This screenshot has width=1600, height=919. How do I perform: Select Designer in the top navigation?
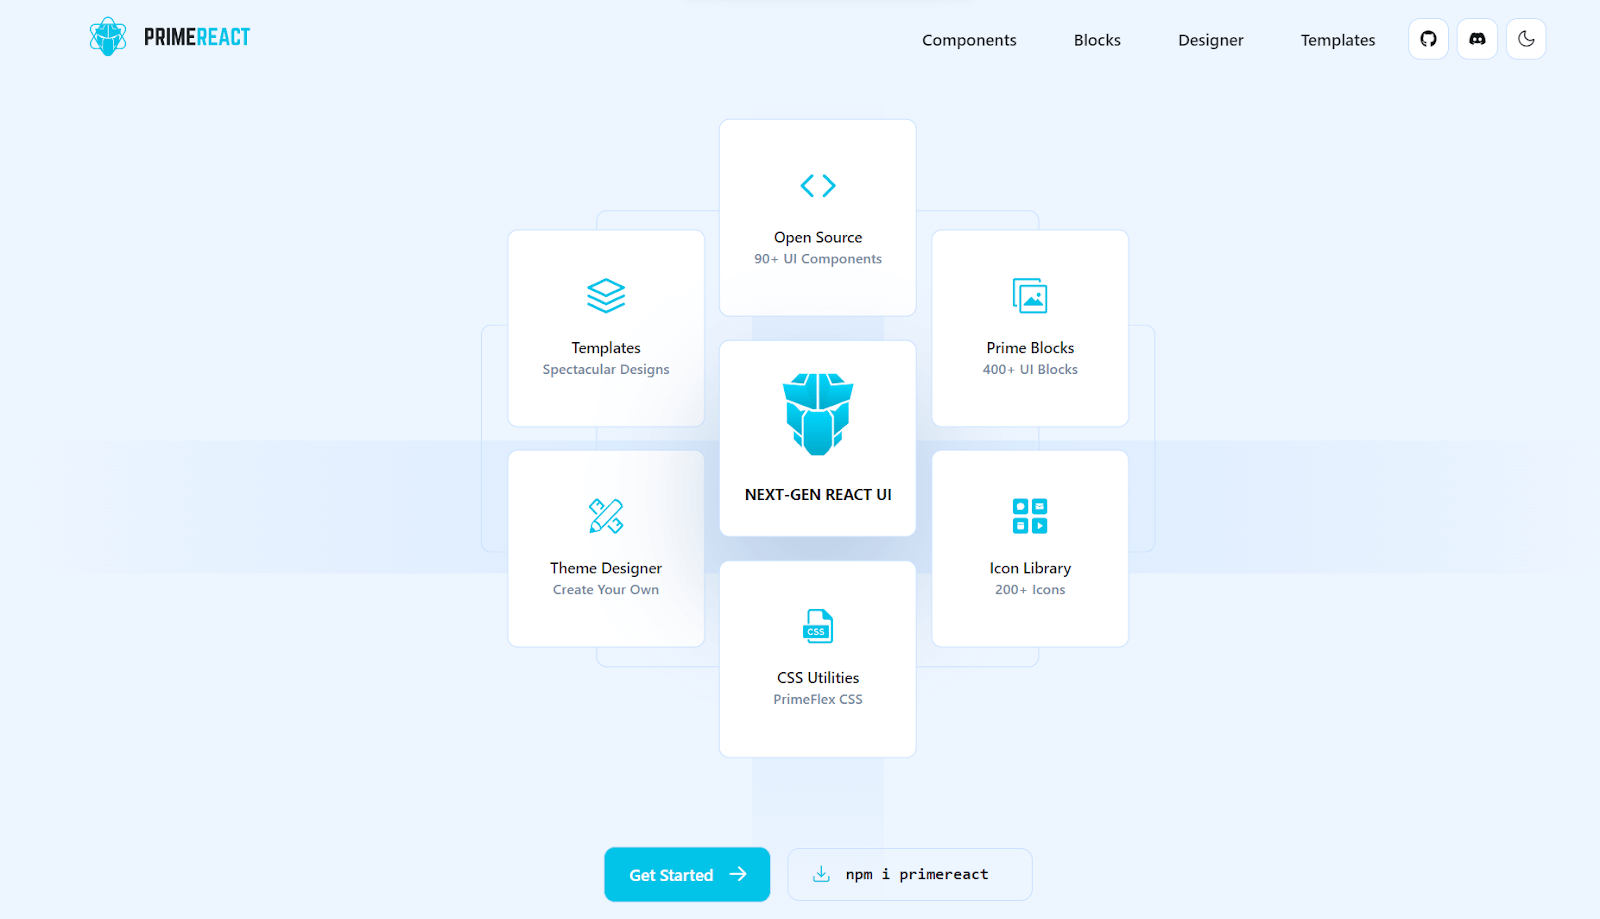coord(1210,40)
